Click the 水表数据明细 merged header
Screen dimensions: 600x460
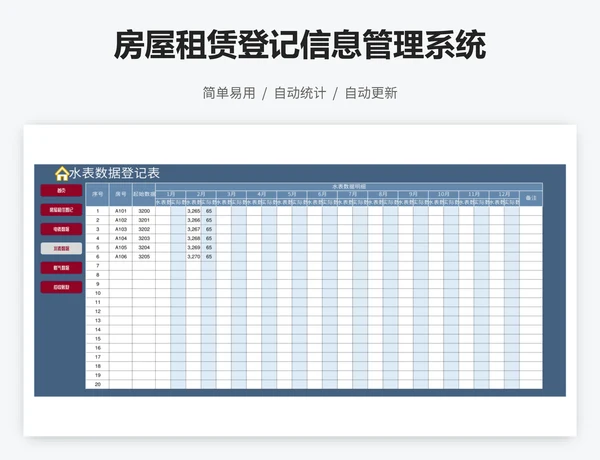pos(349,186)
